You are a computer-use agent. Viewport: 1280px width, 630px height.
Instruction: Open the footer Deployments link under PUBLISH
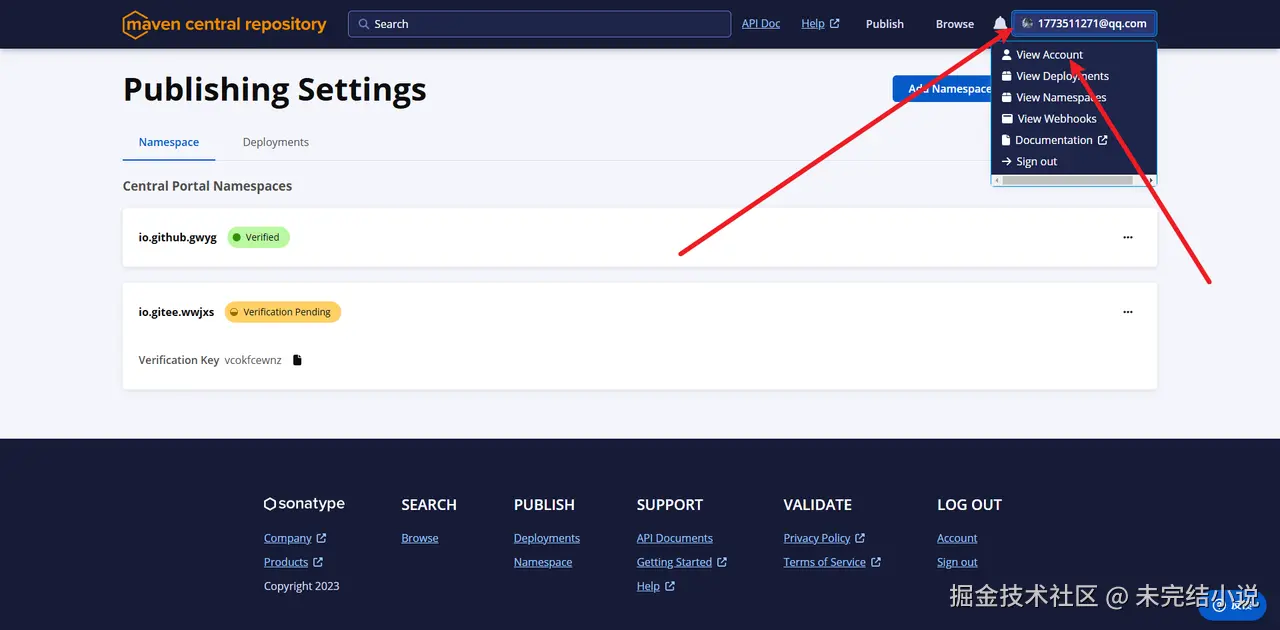click(547, 538)
